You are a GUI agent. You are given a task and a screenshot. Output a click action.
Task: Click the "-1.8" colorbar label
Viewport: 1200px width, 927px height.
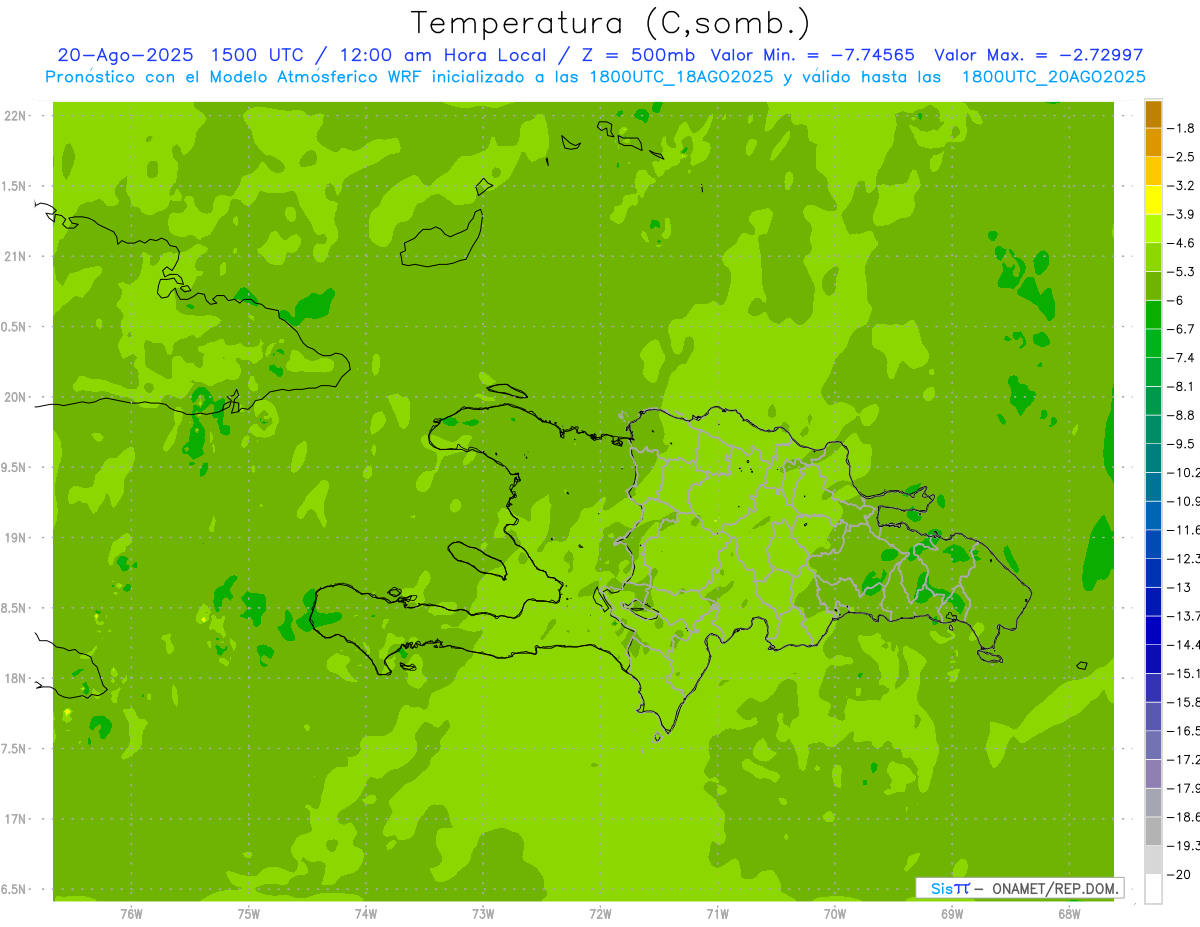[1182, 128]
